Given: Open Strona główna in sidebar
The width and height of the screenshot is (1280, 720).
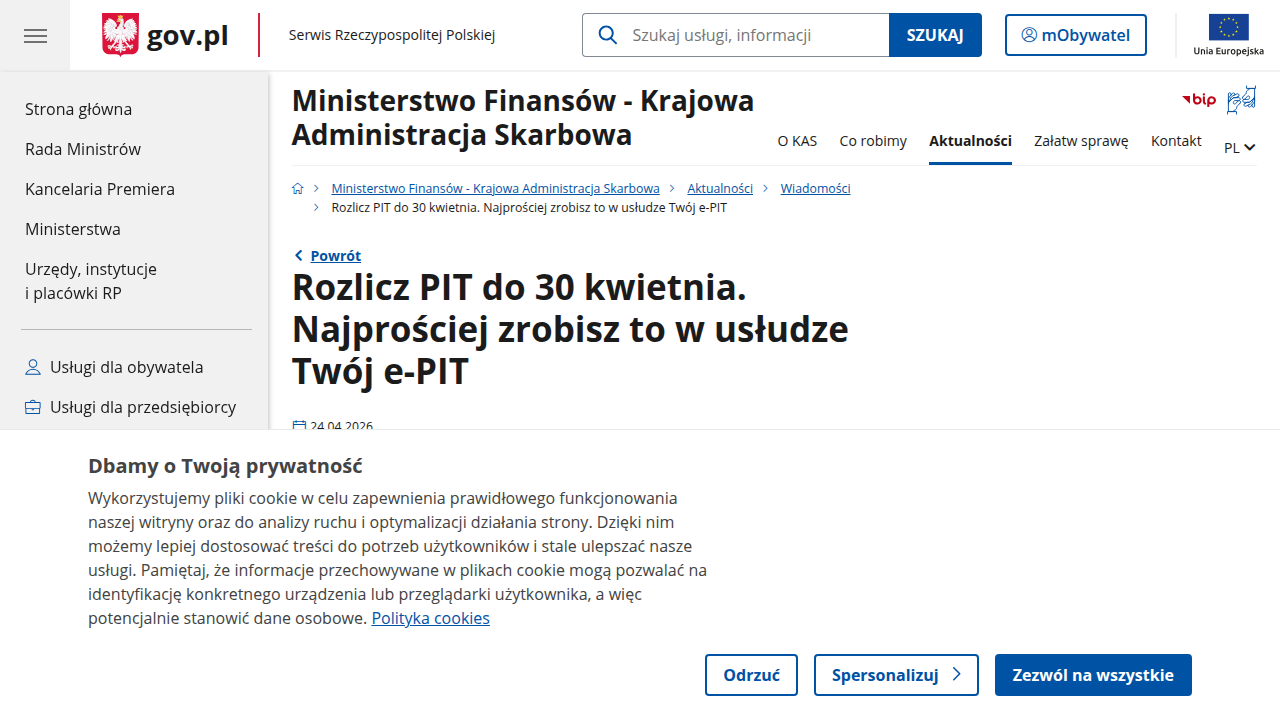Looking at the screenshot, I should pyautogui.click(x=78, y=109).
